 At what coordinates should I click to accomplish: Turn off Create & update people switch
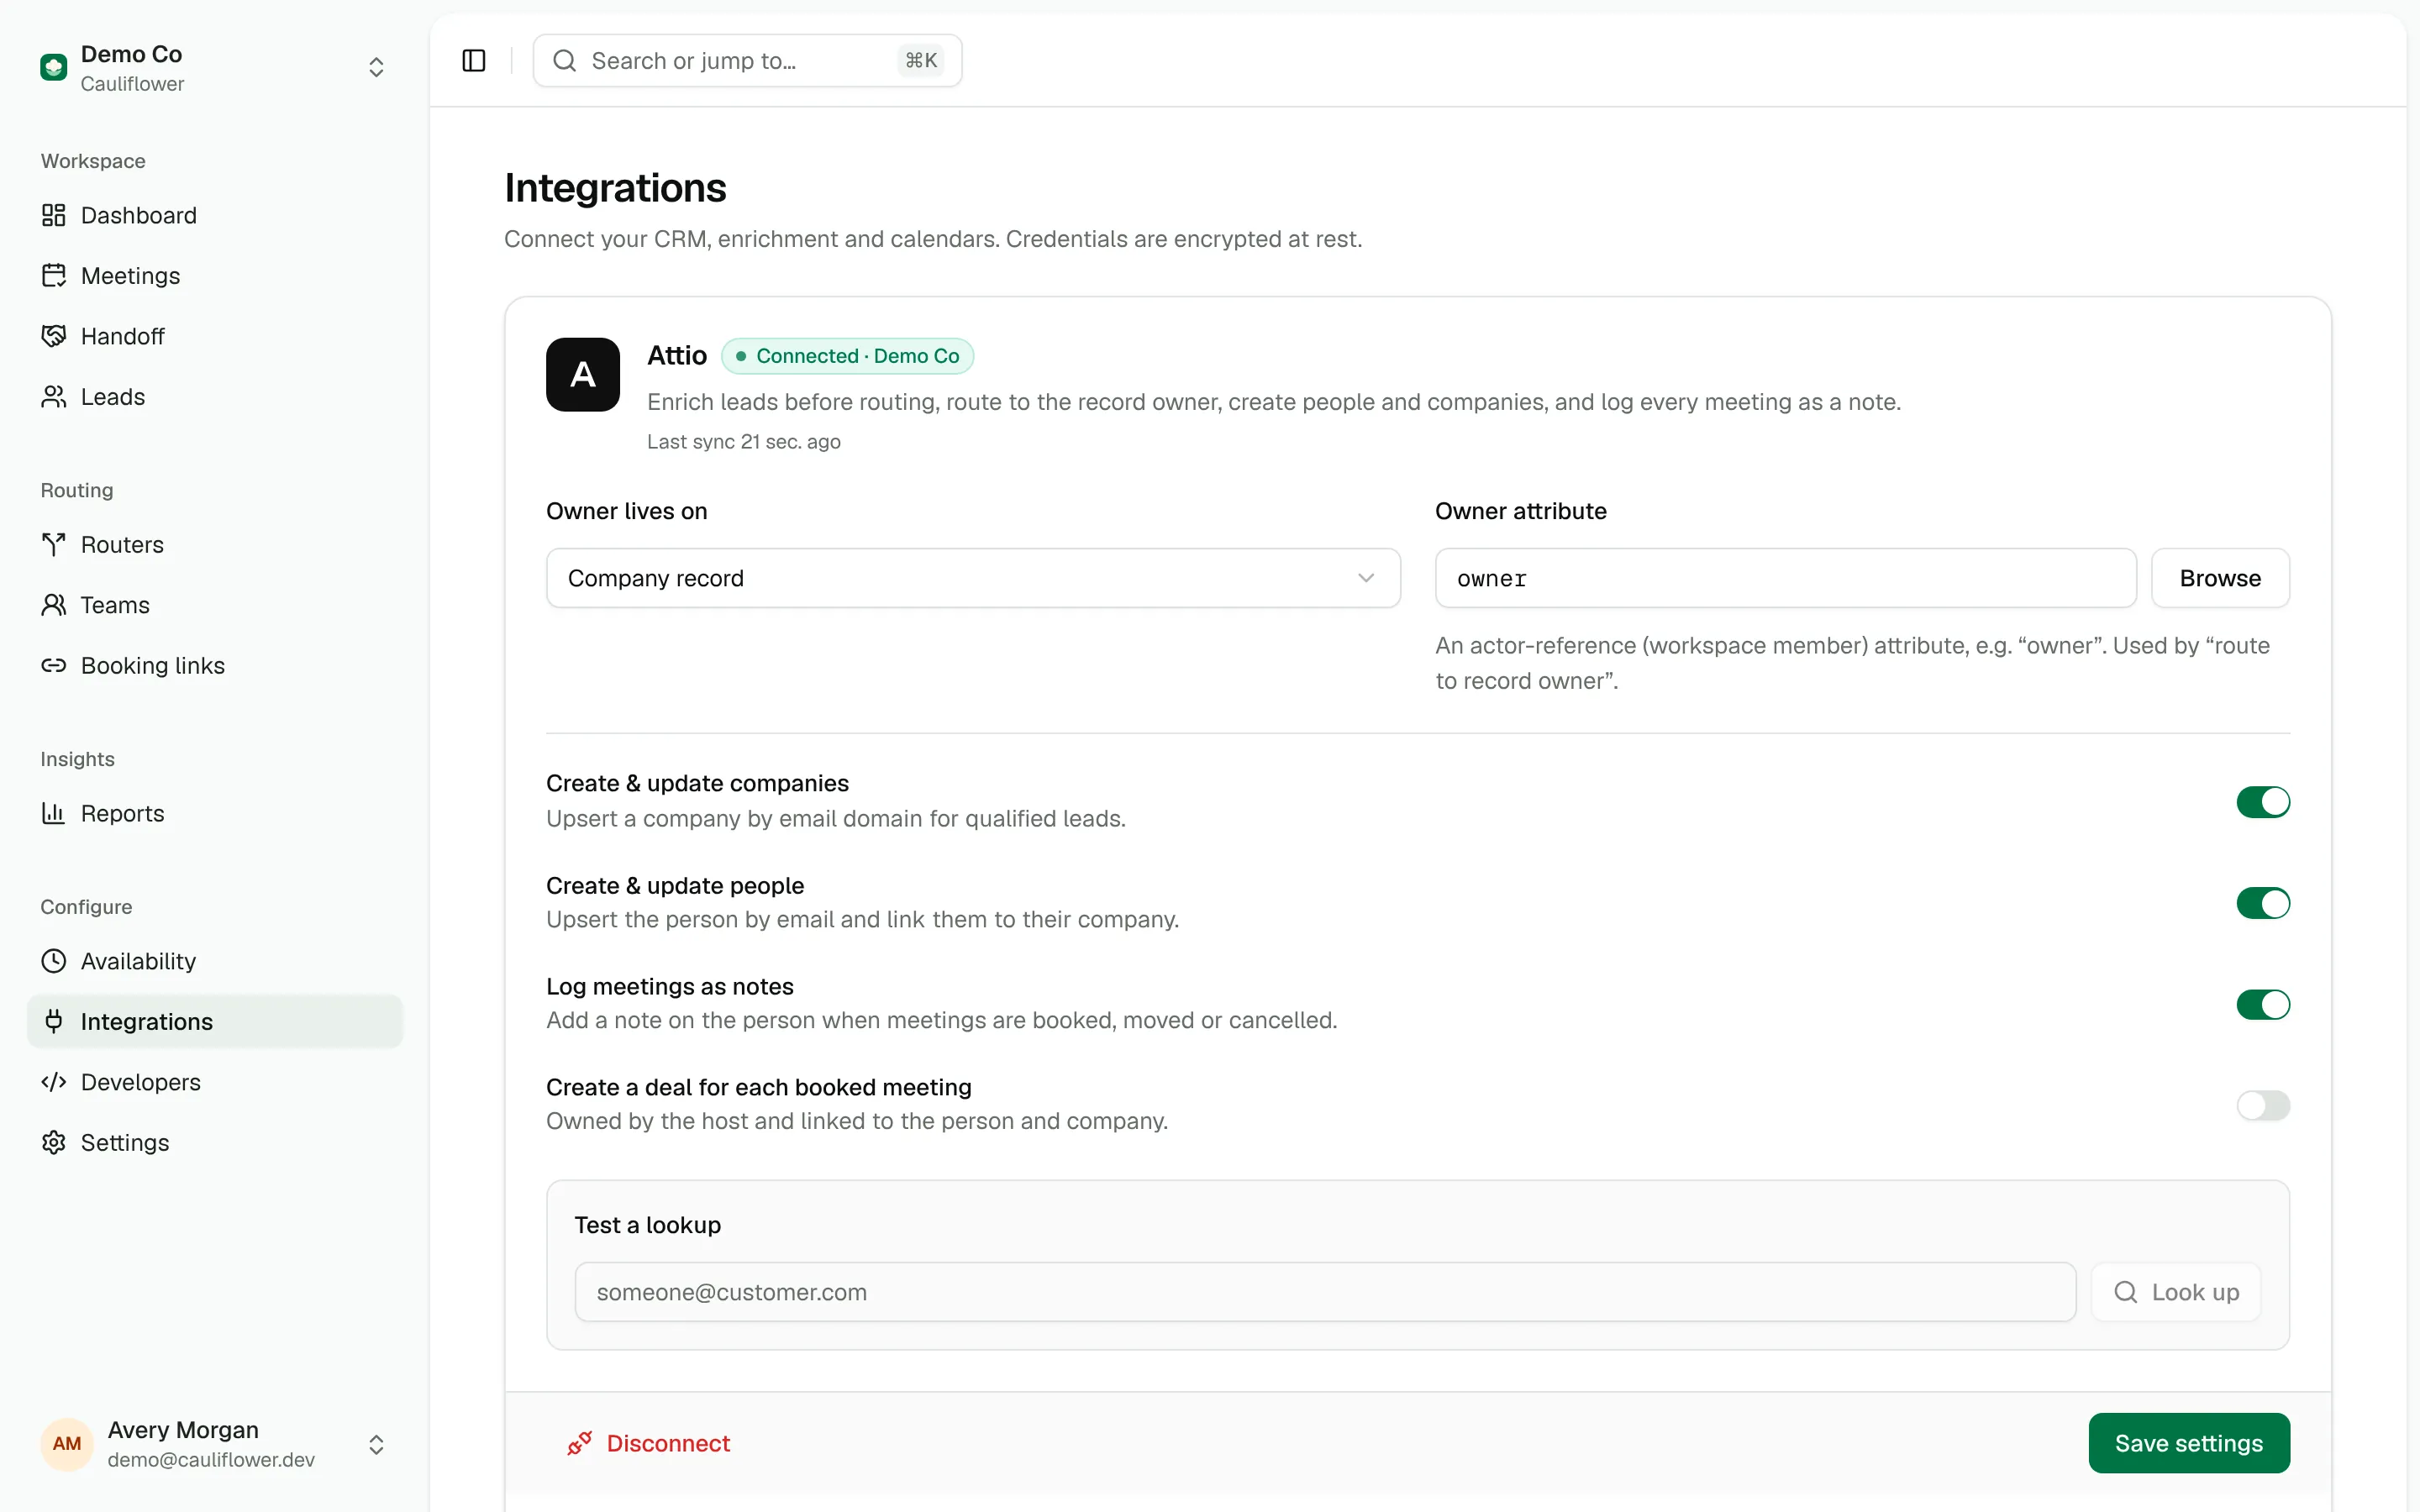point(2263,903)
